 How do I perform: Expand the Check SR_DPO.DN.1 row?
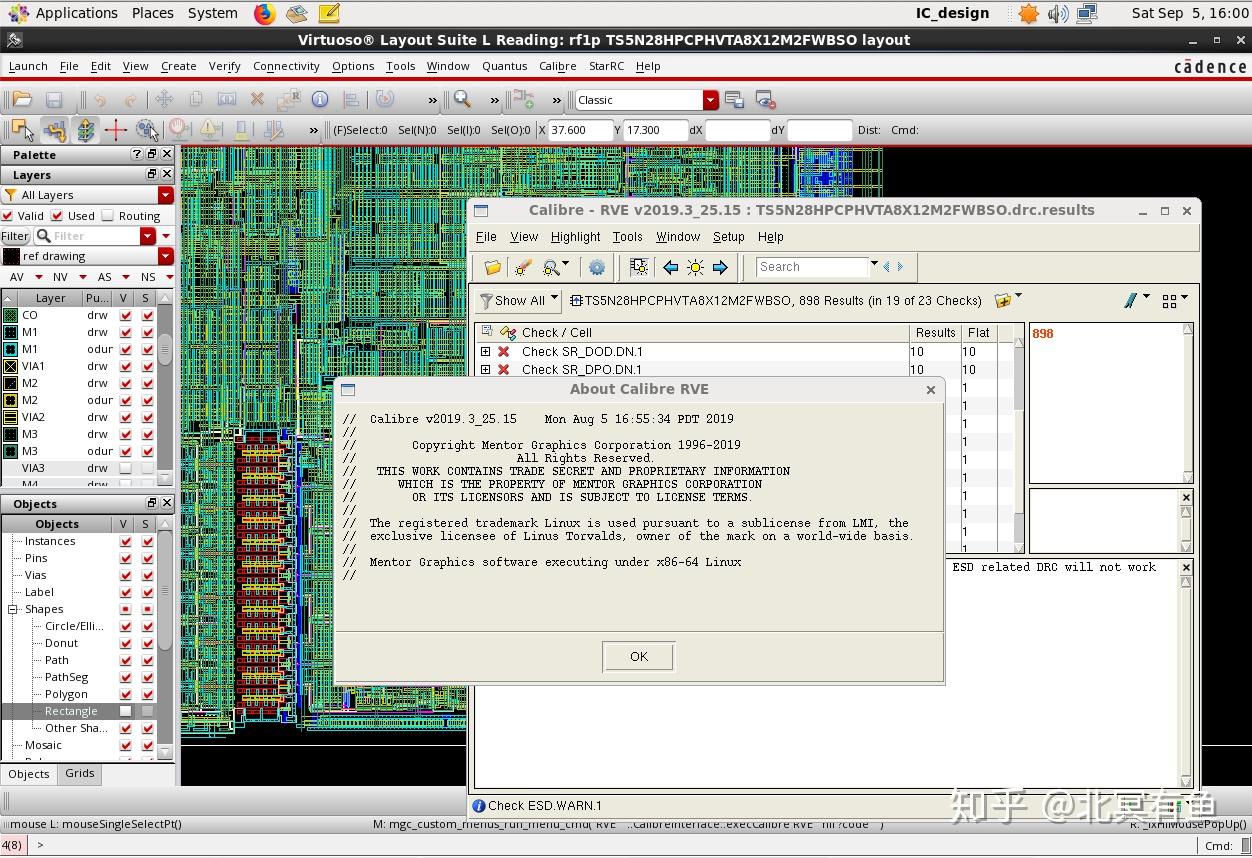pyautogui.click(x=485, y=370)
